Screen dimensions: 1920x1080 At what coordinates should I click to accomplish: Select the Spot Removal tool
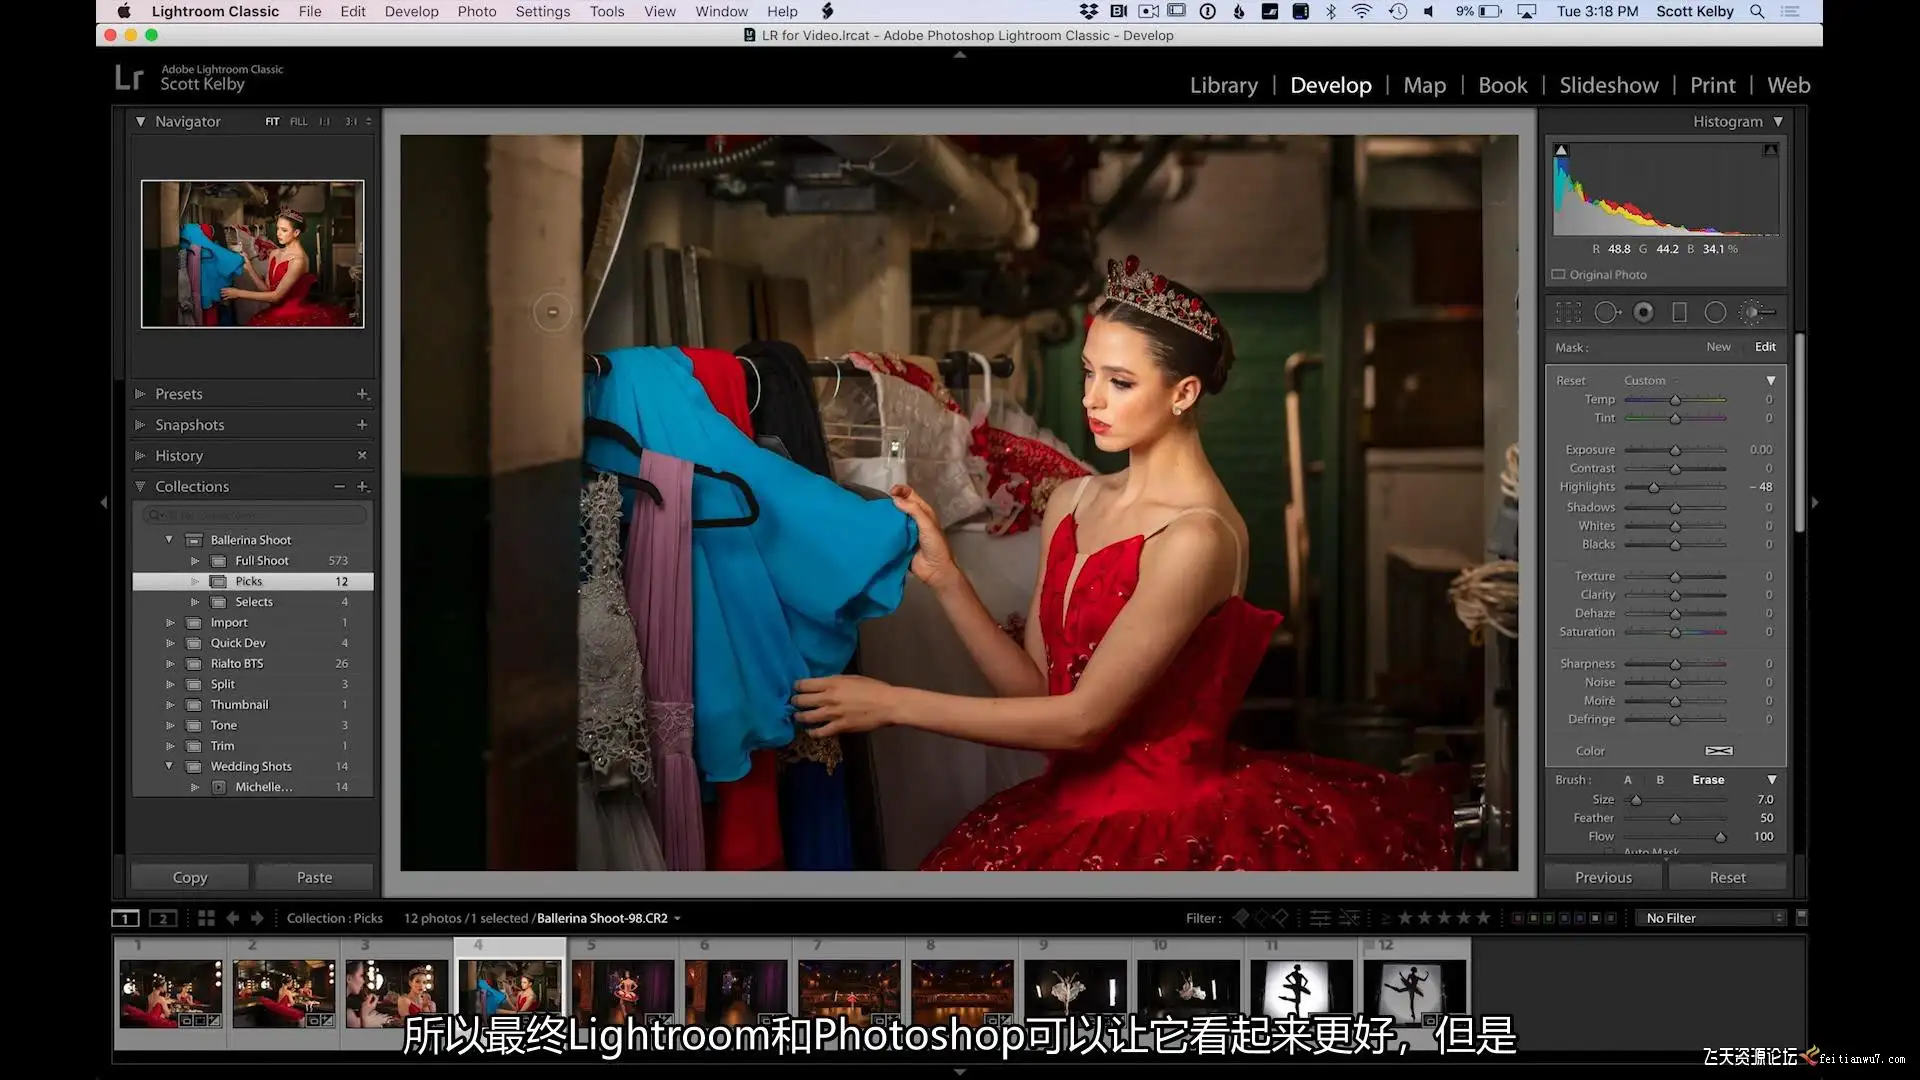(1606, 313)
